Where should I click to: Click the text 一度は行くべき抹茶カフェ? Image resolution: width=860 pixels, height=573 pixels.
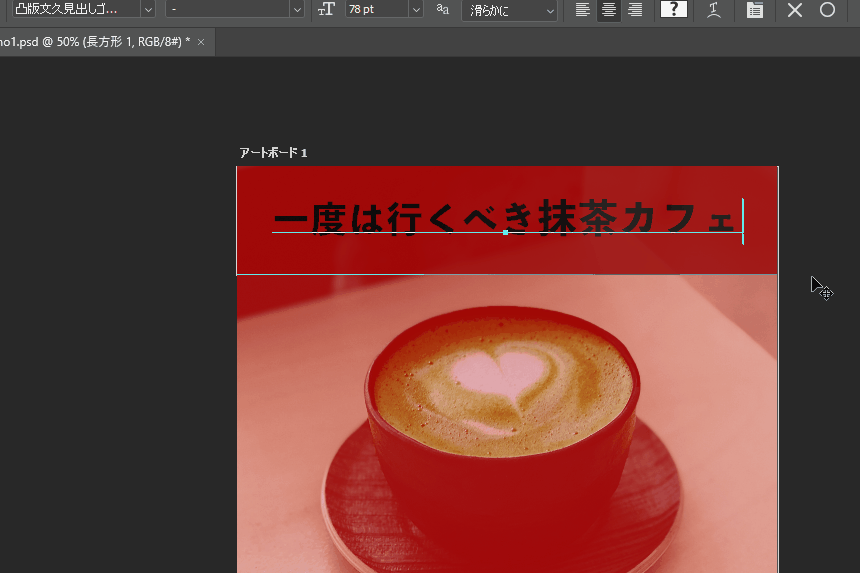click(x=505, y=219)
